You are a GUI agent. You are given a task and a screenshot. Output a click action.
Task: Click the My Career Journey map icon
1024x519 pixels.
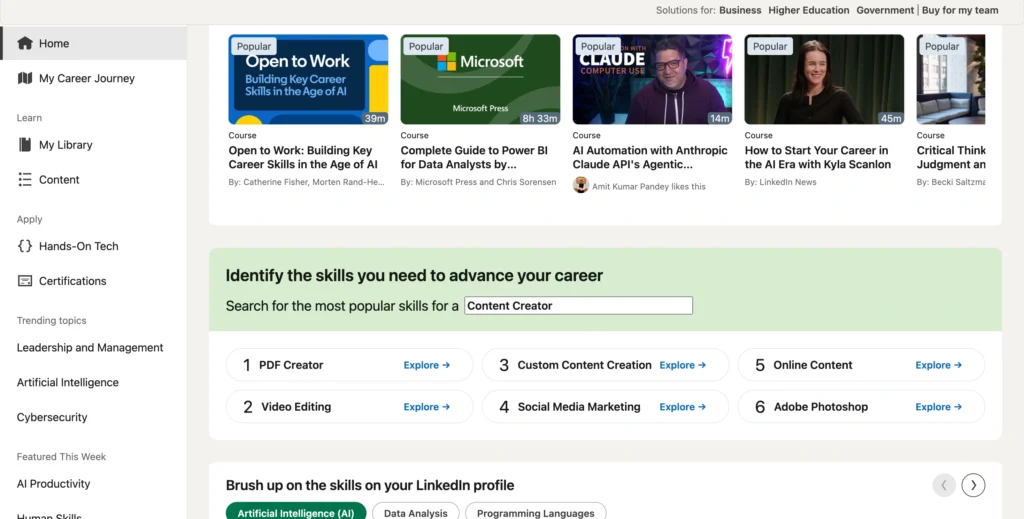(x=25, y=78)
